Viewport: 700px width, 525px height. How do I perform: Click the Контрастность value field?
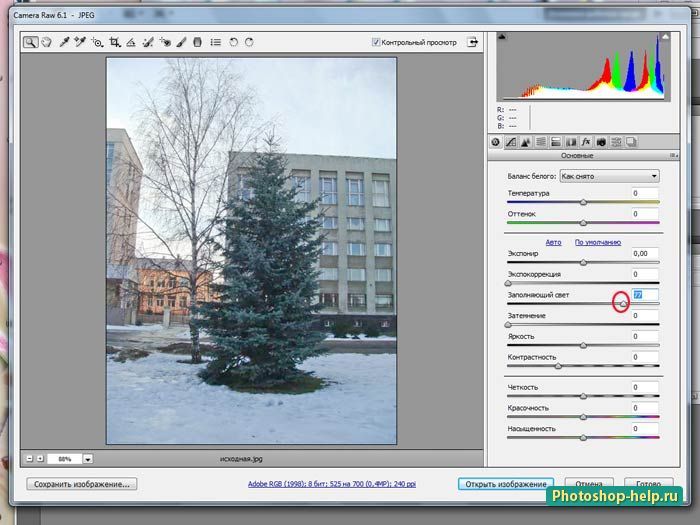[x=645, y=357]
